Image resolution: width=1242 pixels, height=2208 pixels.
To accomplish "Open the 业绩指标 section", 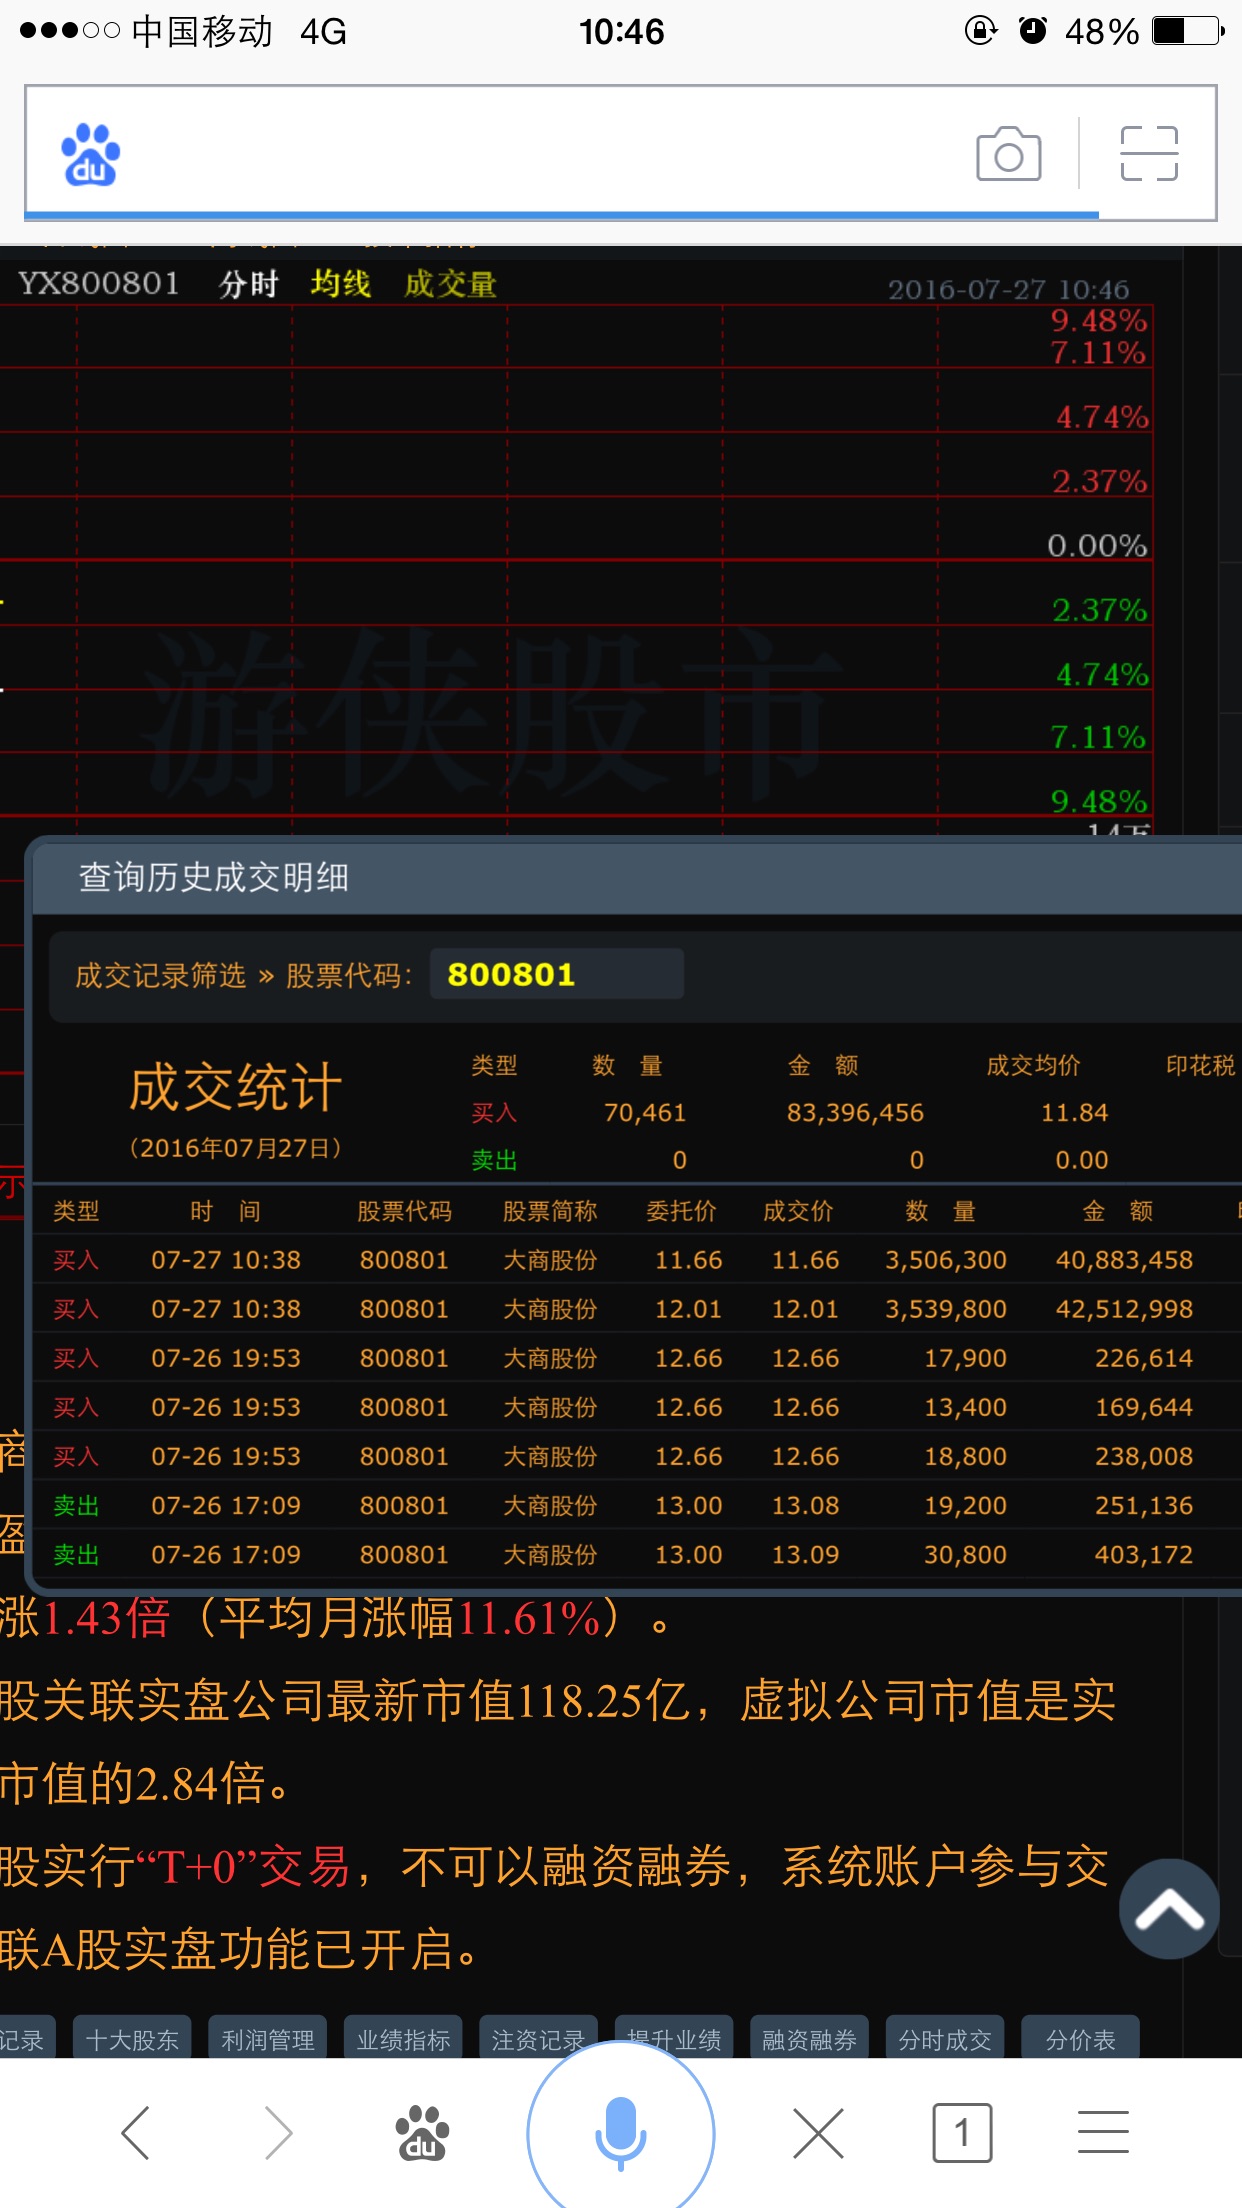I will [x=403, y=2039].
